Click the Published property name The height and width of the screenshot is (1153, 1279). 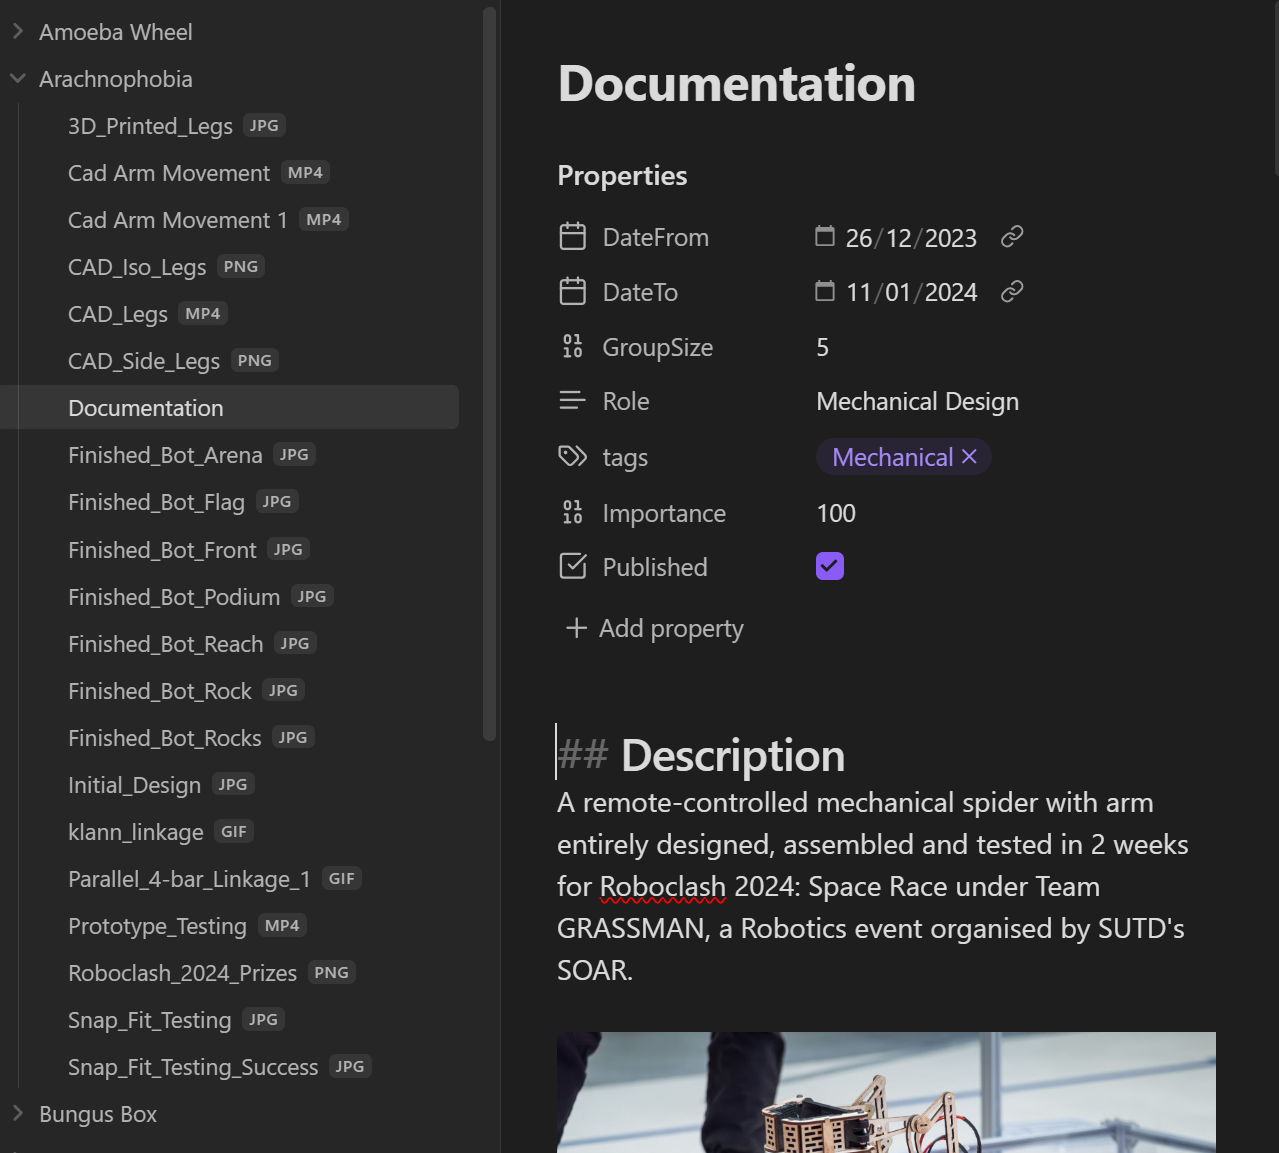tap(655, 567)
